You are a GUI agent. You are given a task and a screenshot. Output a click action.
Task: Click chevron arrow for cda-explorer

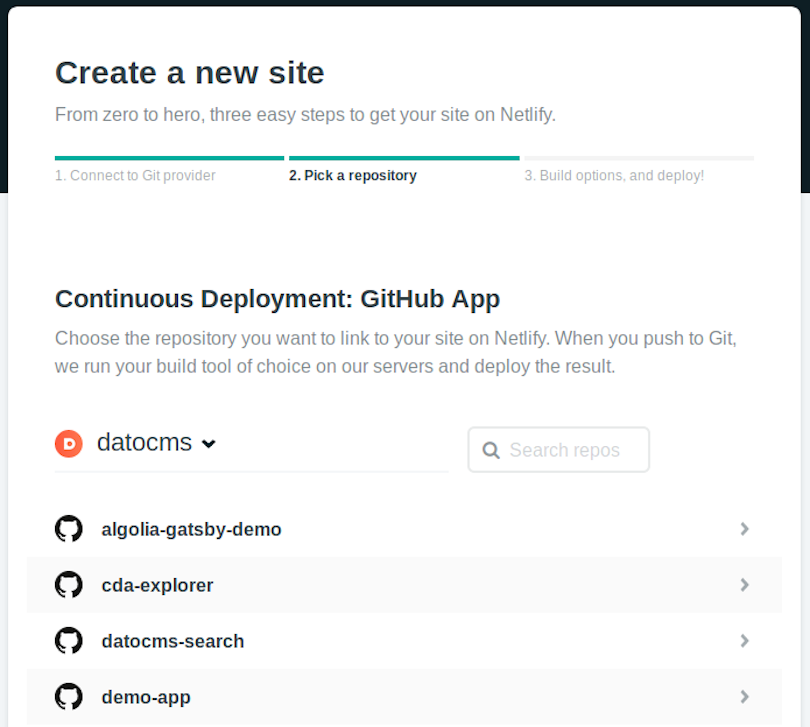(744, 584)
